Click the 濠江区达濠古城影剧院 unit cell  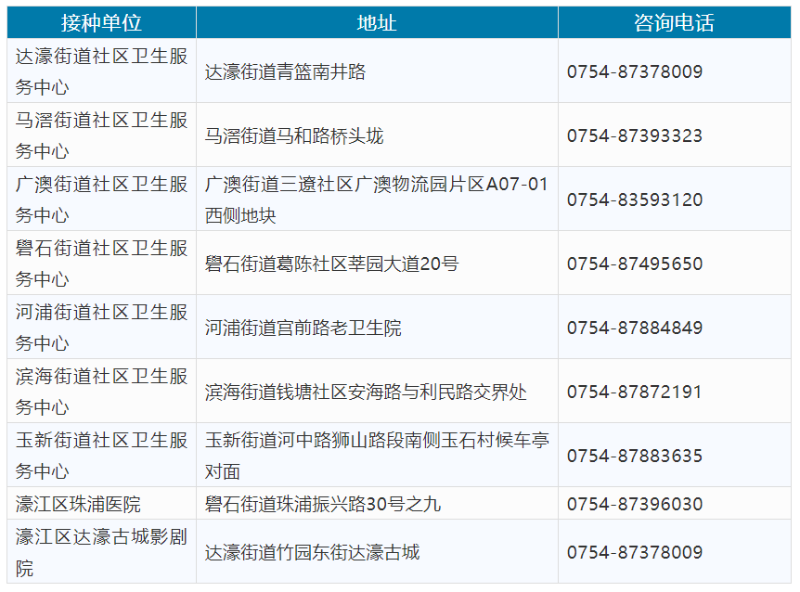[101, 551]
